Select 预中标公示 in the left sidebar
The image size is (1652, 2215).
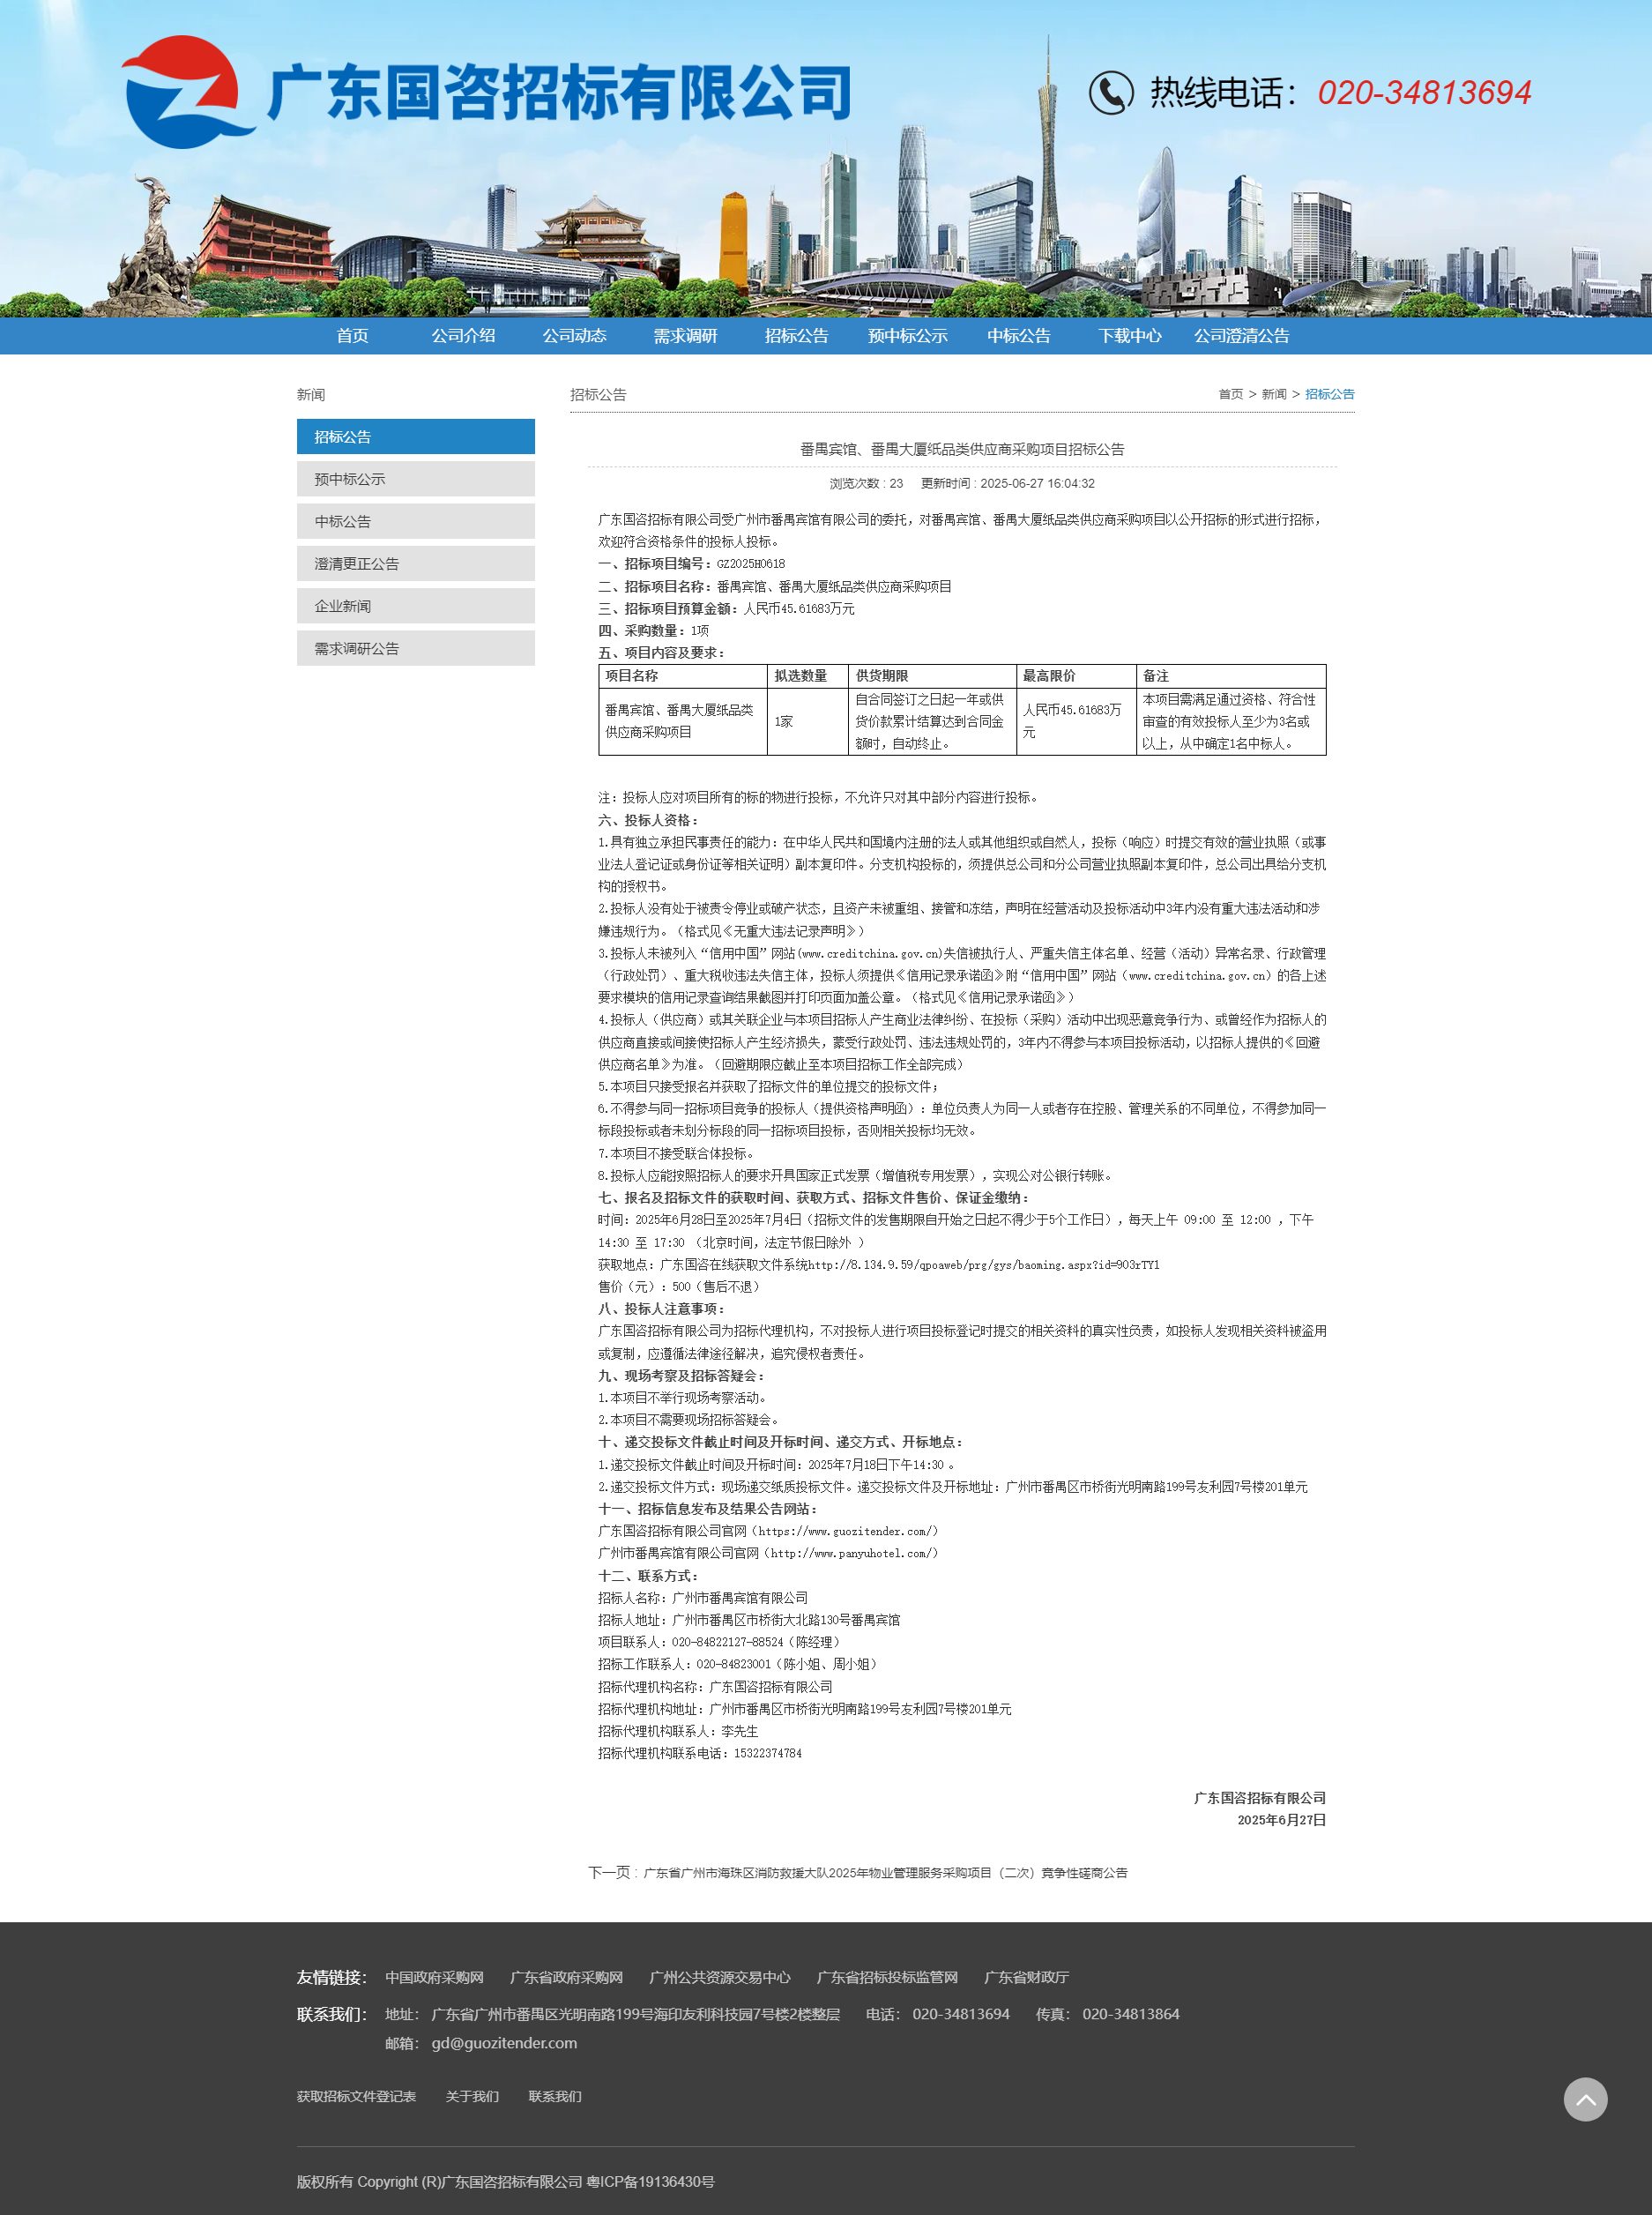[415, 479]
